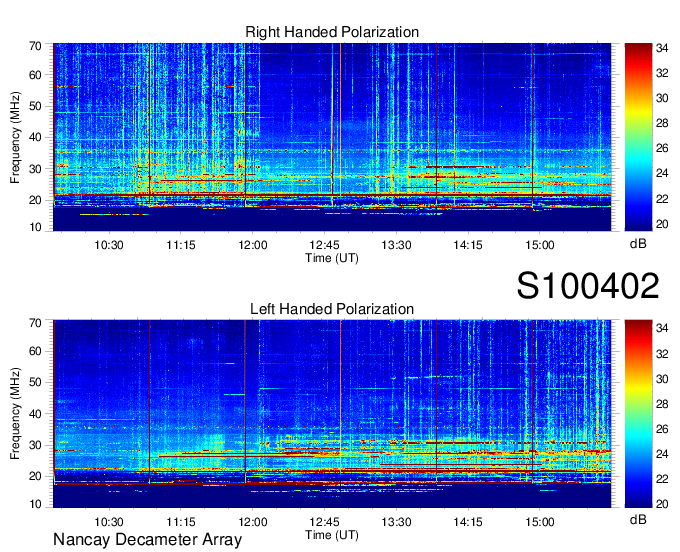Click the 13:30 tick under the right-handed plot

click(x=396, y=245)
